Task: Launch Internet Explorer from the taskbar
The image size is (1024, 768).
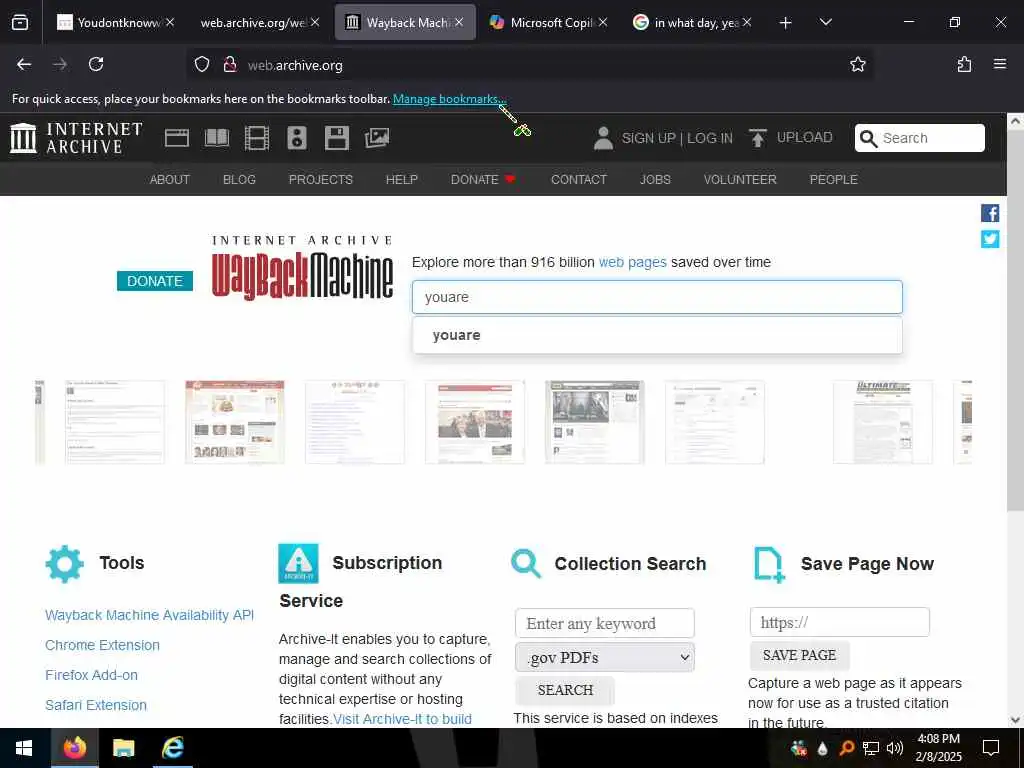Action: click(x=172, y=748)
